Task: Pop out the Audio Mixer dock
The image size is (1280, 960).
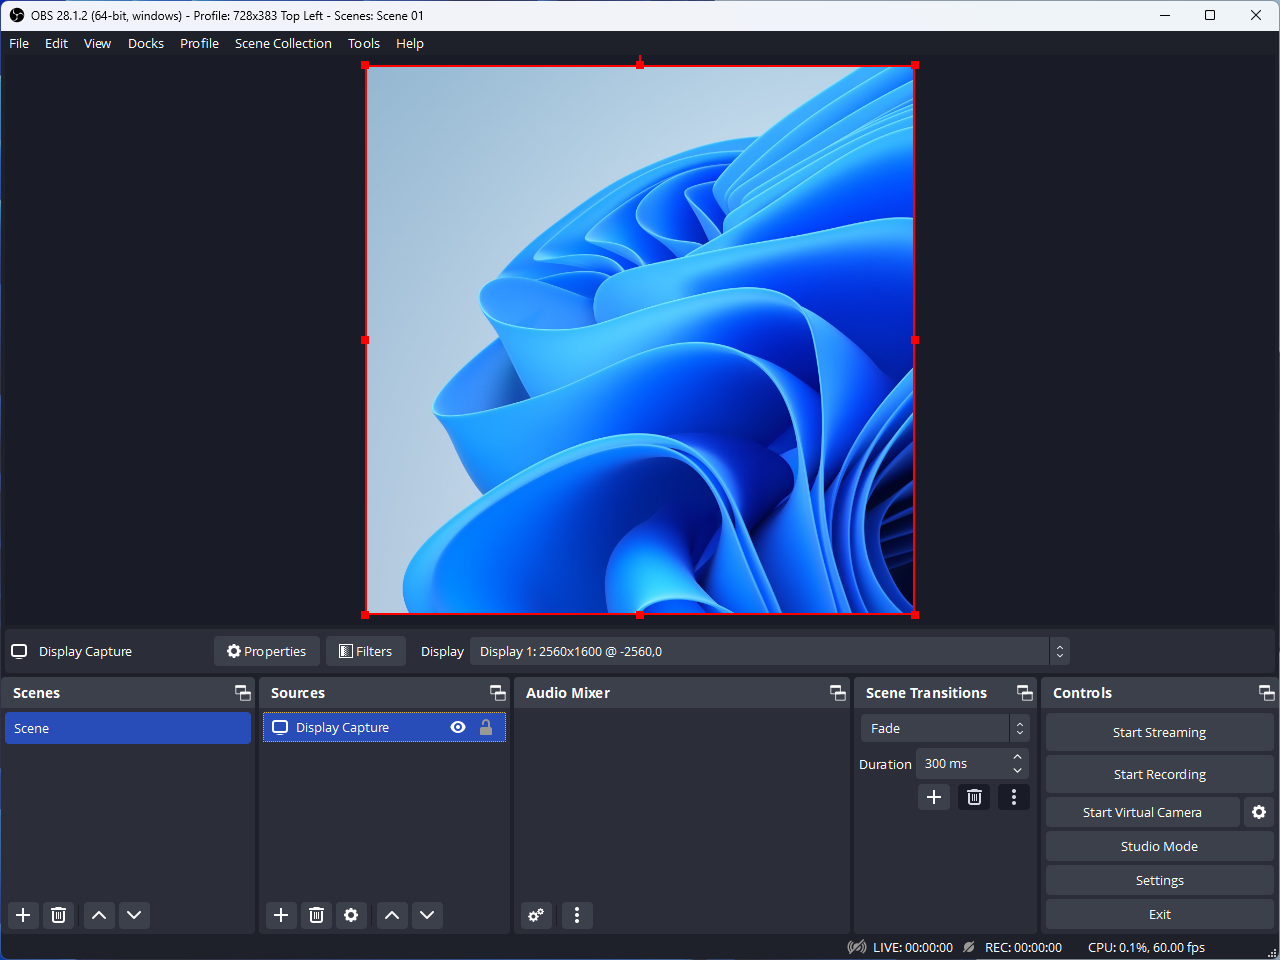Action: (838, 693)
